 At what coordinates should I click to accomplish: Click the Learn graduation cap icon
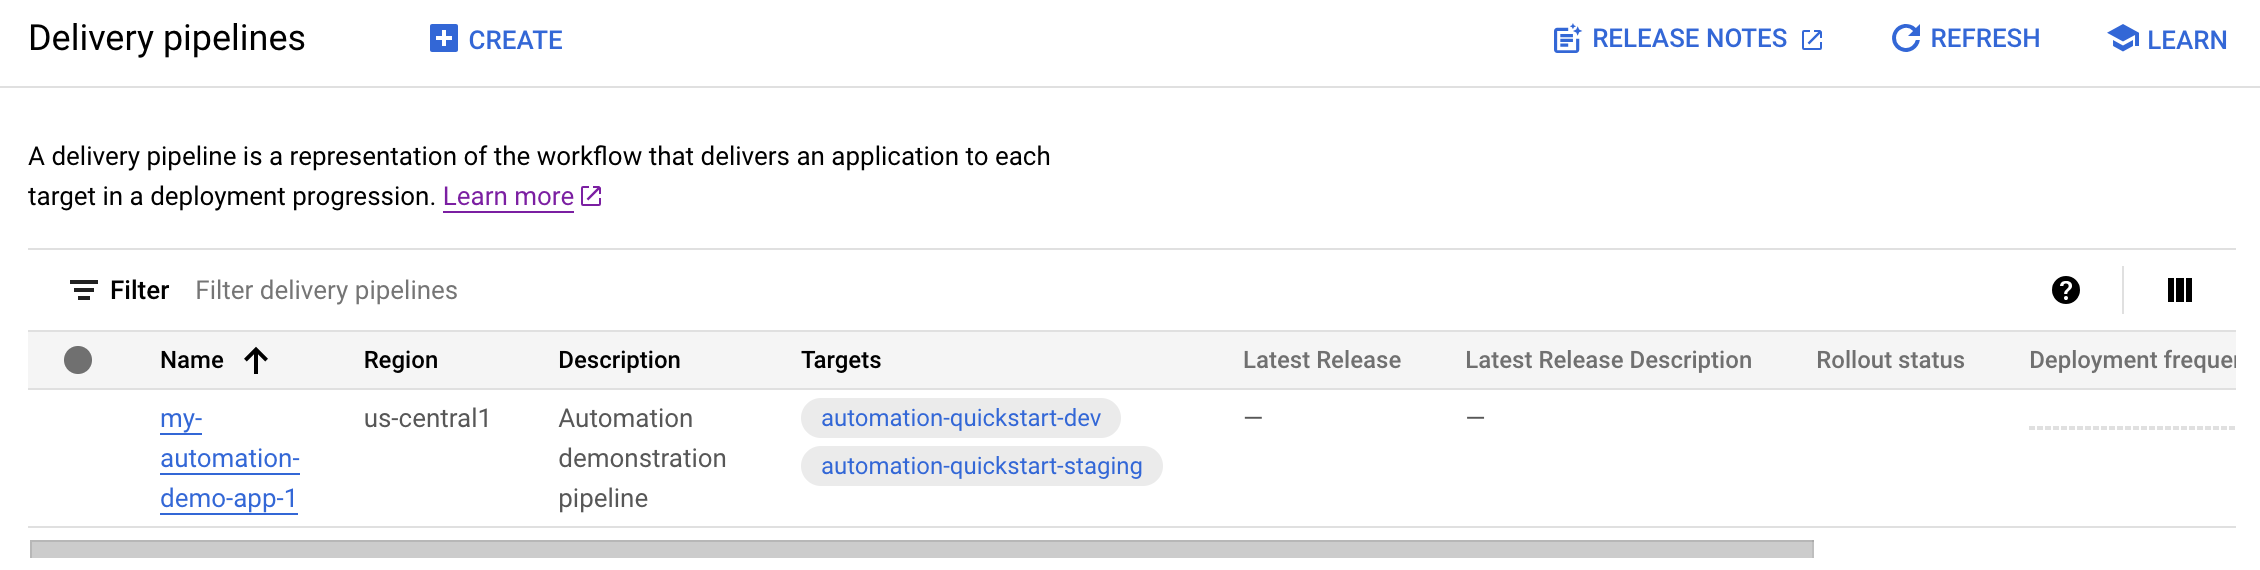pos(2122,39)
